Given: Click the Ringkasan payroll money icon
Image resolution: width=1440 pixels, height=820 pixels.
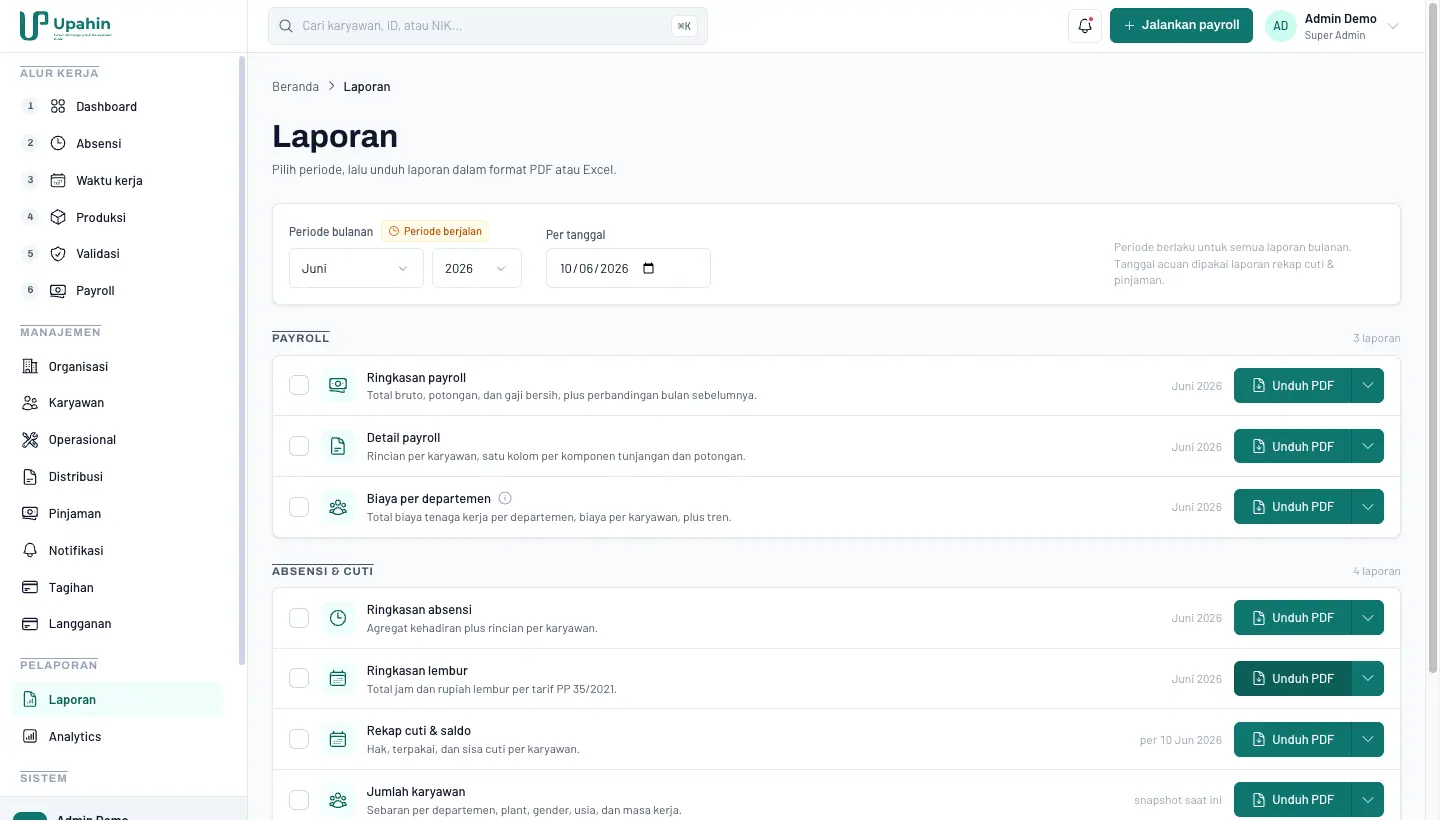Looking at the screenshot, I should tap(338, 386).
